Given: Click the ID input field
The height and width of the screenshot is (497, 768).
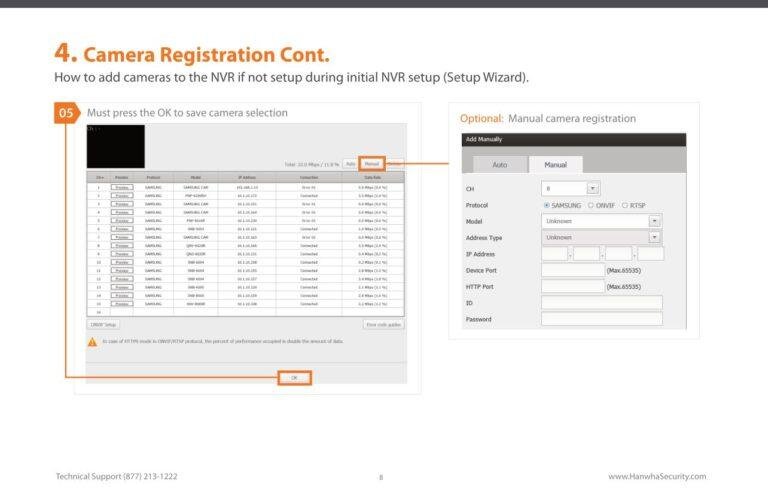Looking at the screenshot, I should point(601,303).
